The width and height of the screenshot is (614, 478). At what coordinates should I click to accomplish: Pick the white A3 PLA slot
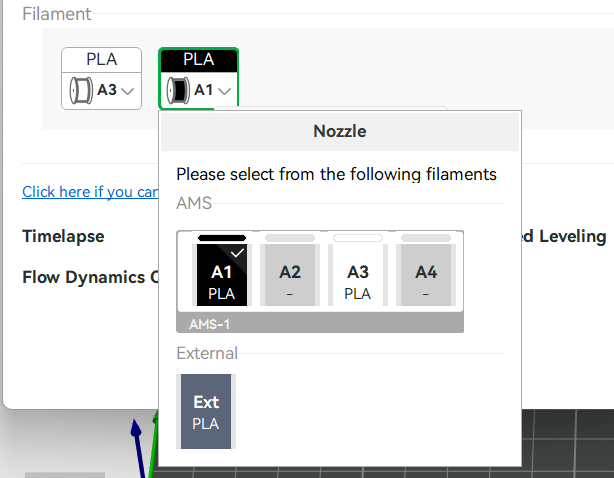(358, 281)
